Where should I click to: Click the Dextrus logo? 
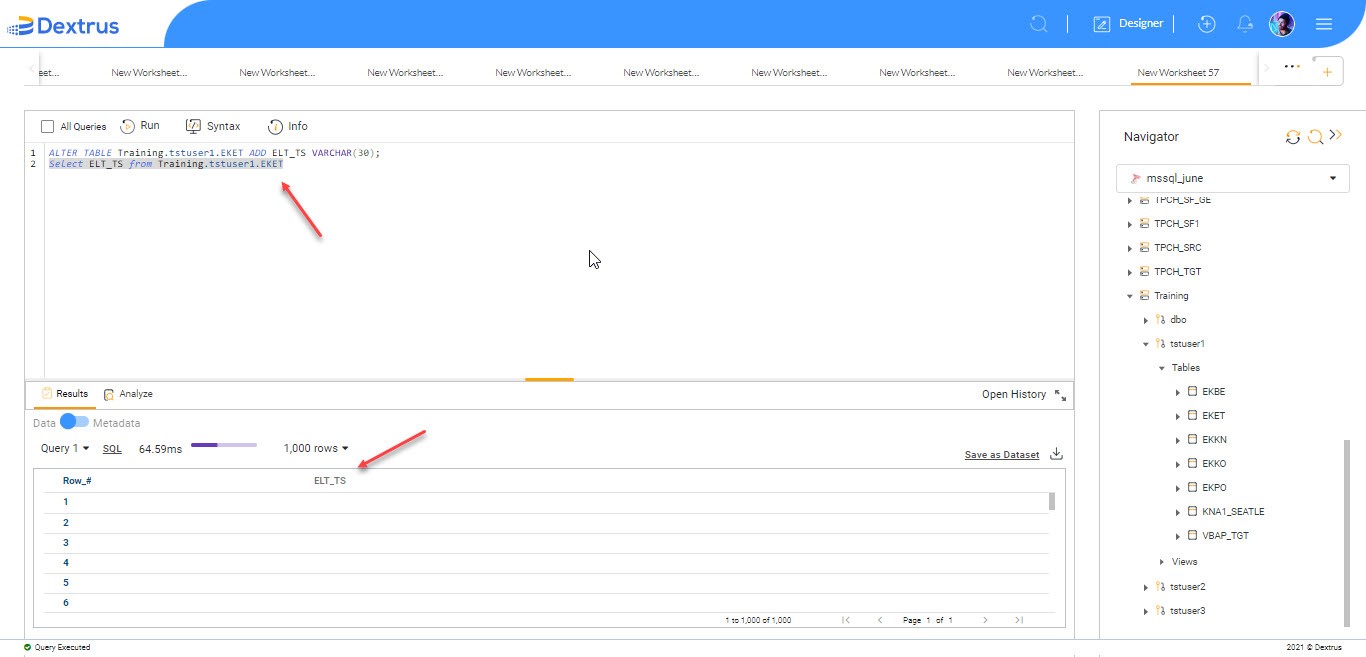pyautogui.click(x=64, y=25)
